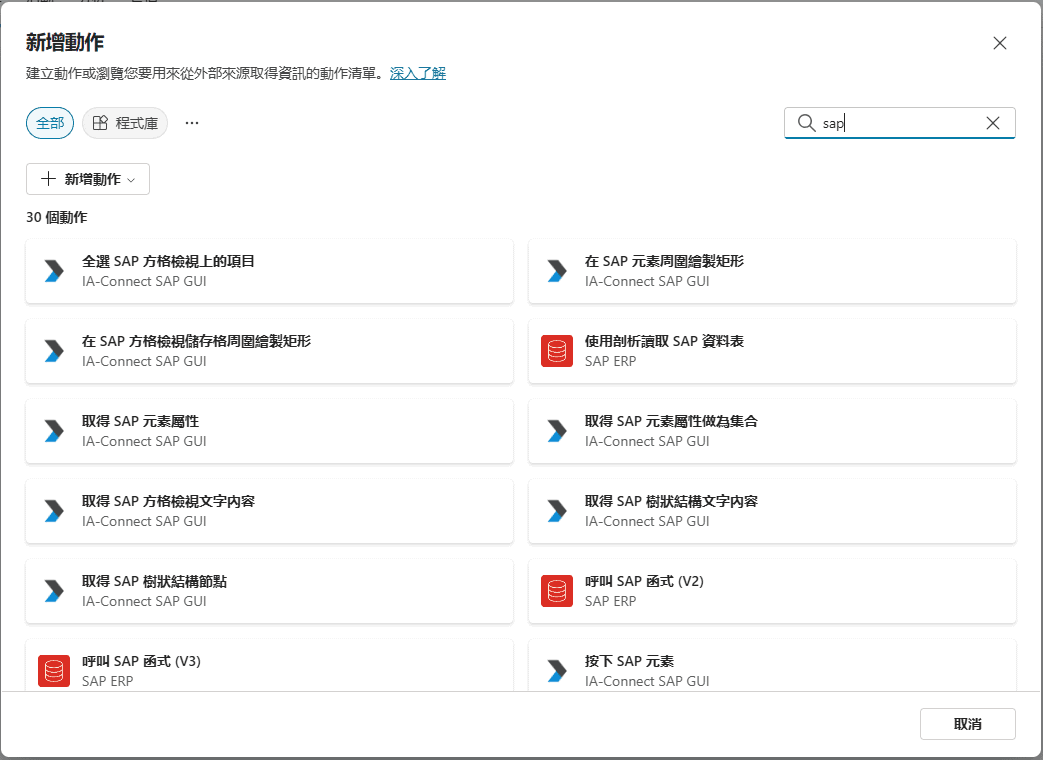The height and width of the screenshot is (760, 1043).
Task: Click the SAP ERP icon for 使用剖析讀取 SAP 資料表
Action: [x=557, y=351]
